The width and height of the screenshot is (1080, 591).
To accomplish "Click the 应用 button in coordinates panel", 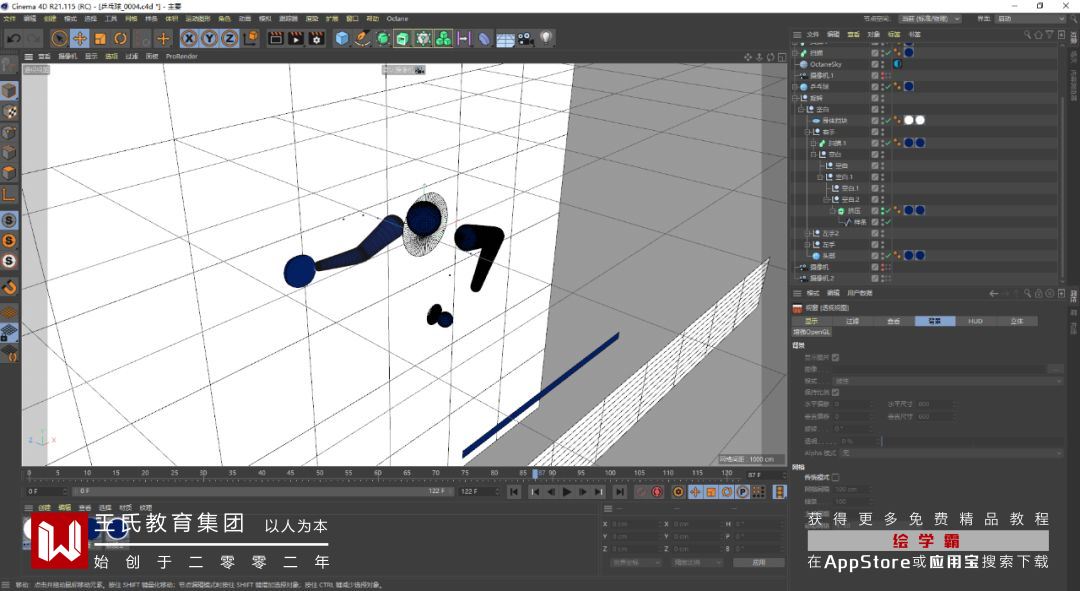I will tap(758, 562).
